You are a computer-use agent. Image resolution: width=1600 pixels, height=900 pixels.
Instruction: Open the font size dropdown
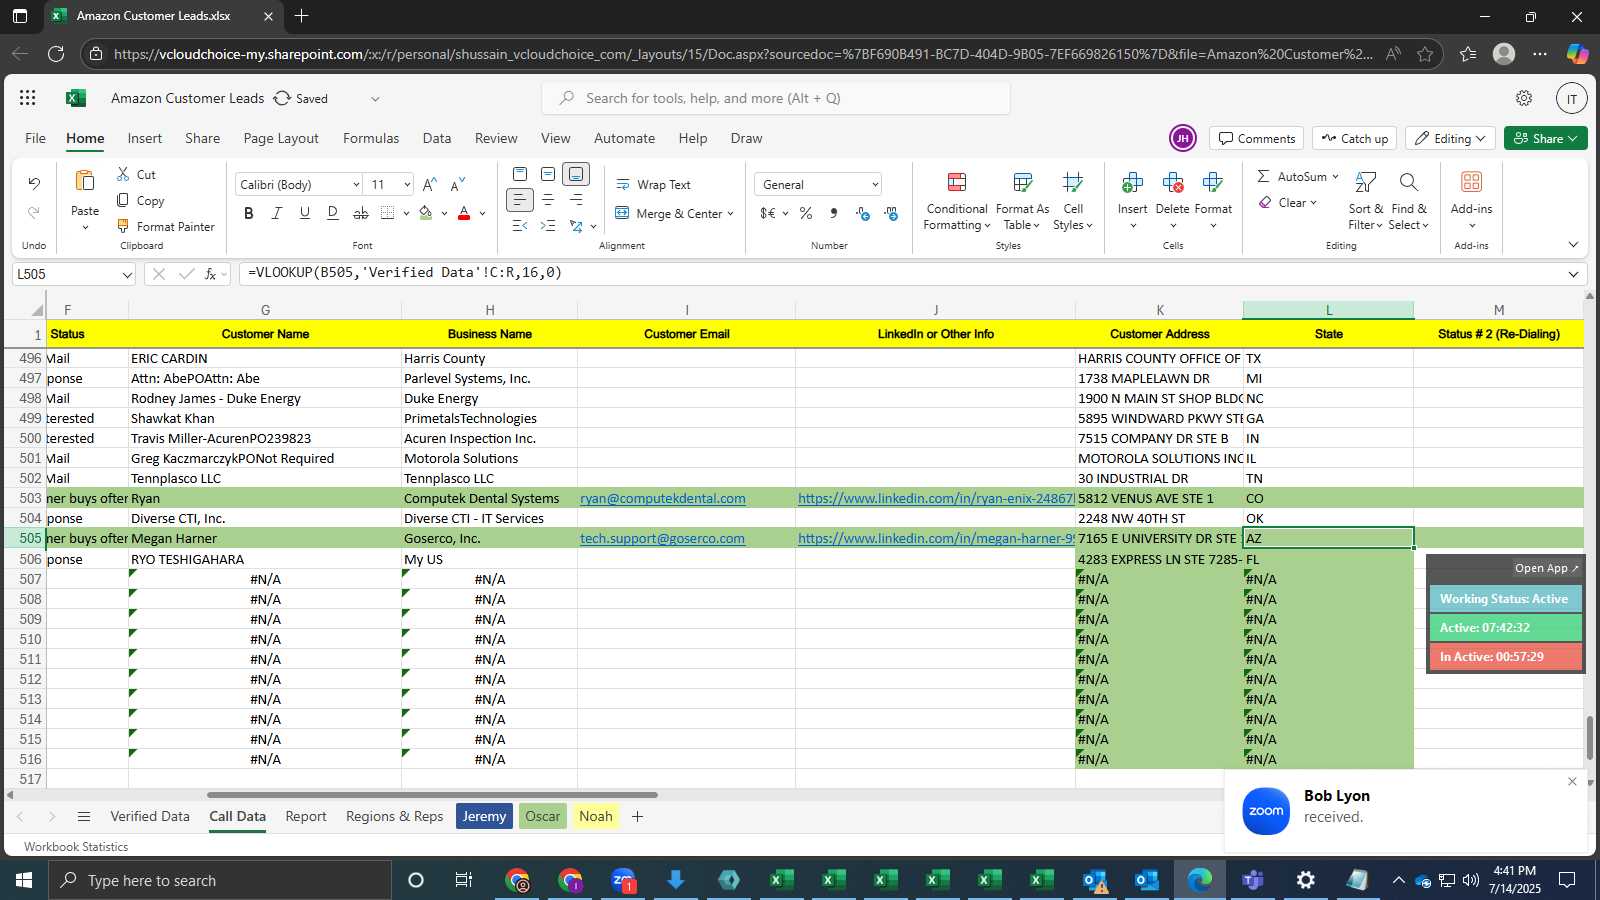[x=407, y=184]
